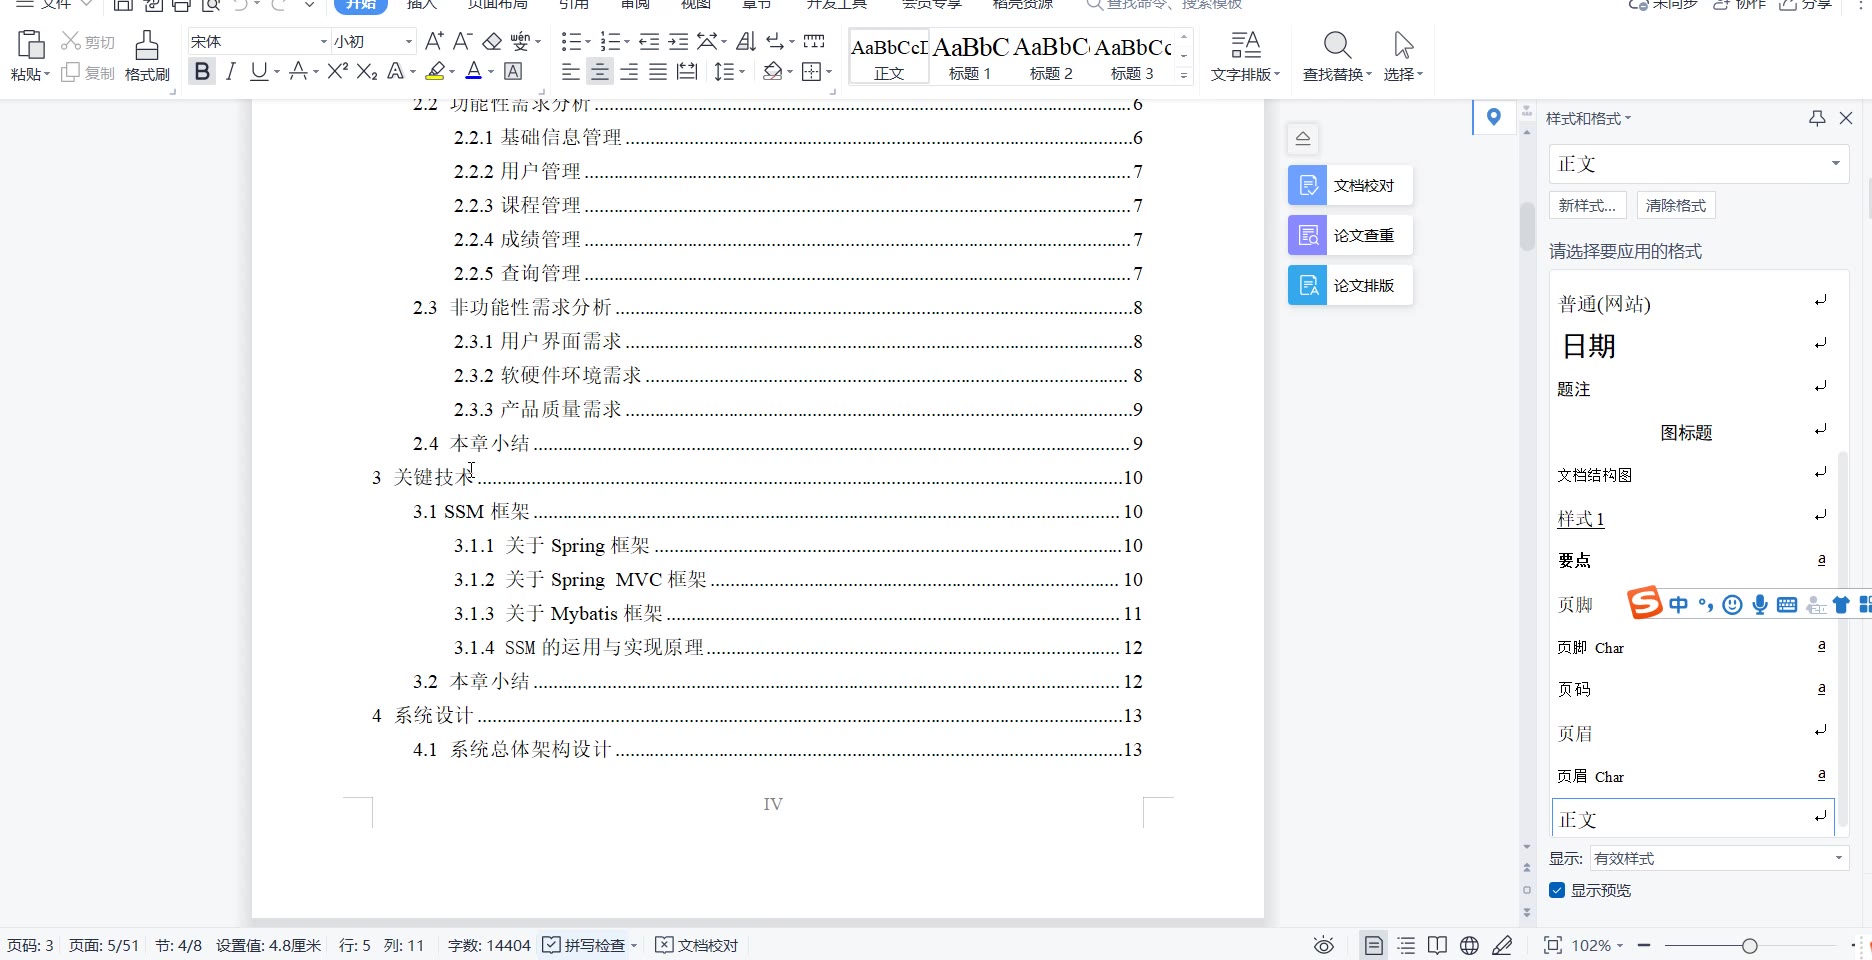Apply the 标题 3 style
Image resolution: width=1872 pixels, height=960 pixels.
(1132, 57)
